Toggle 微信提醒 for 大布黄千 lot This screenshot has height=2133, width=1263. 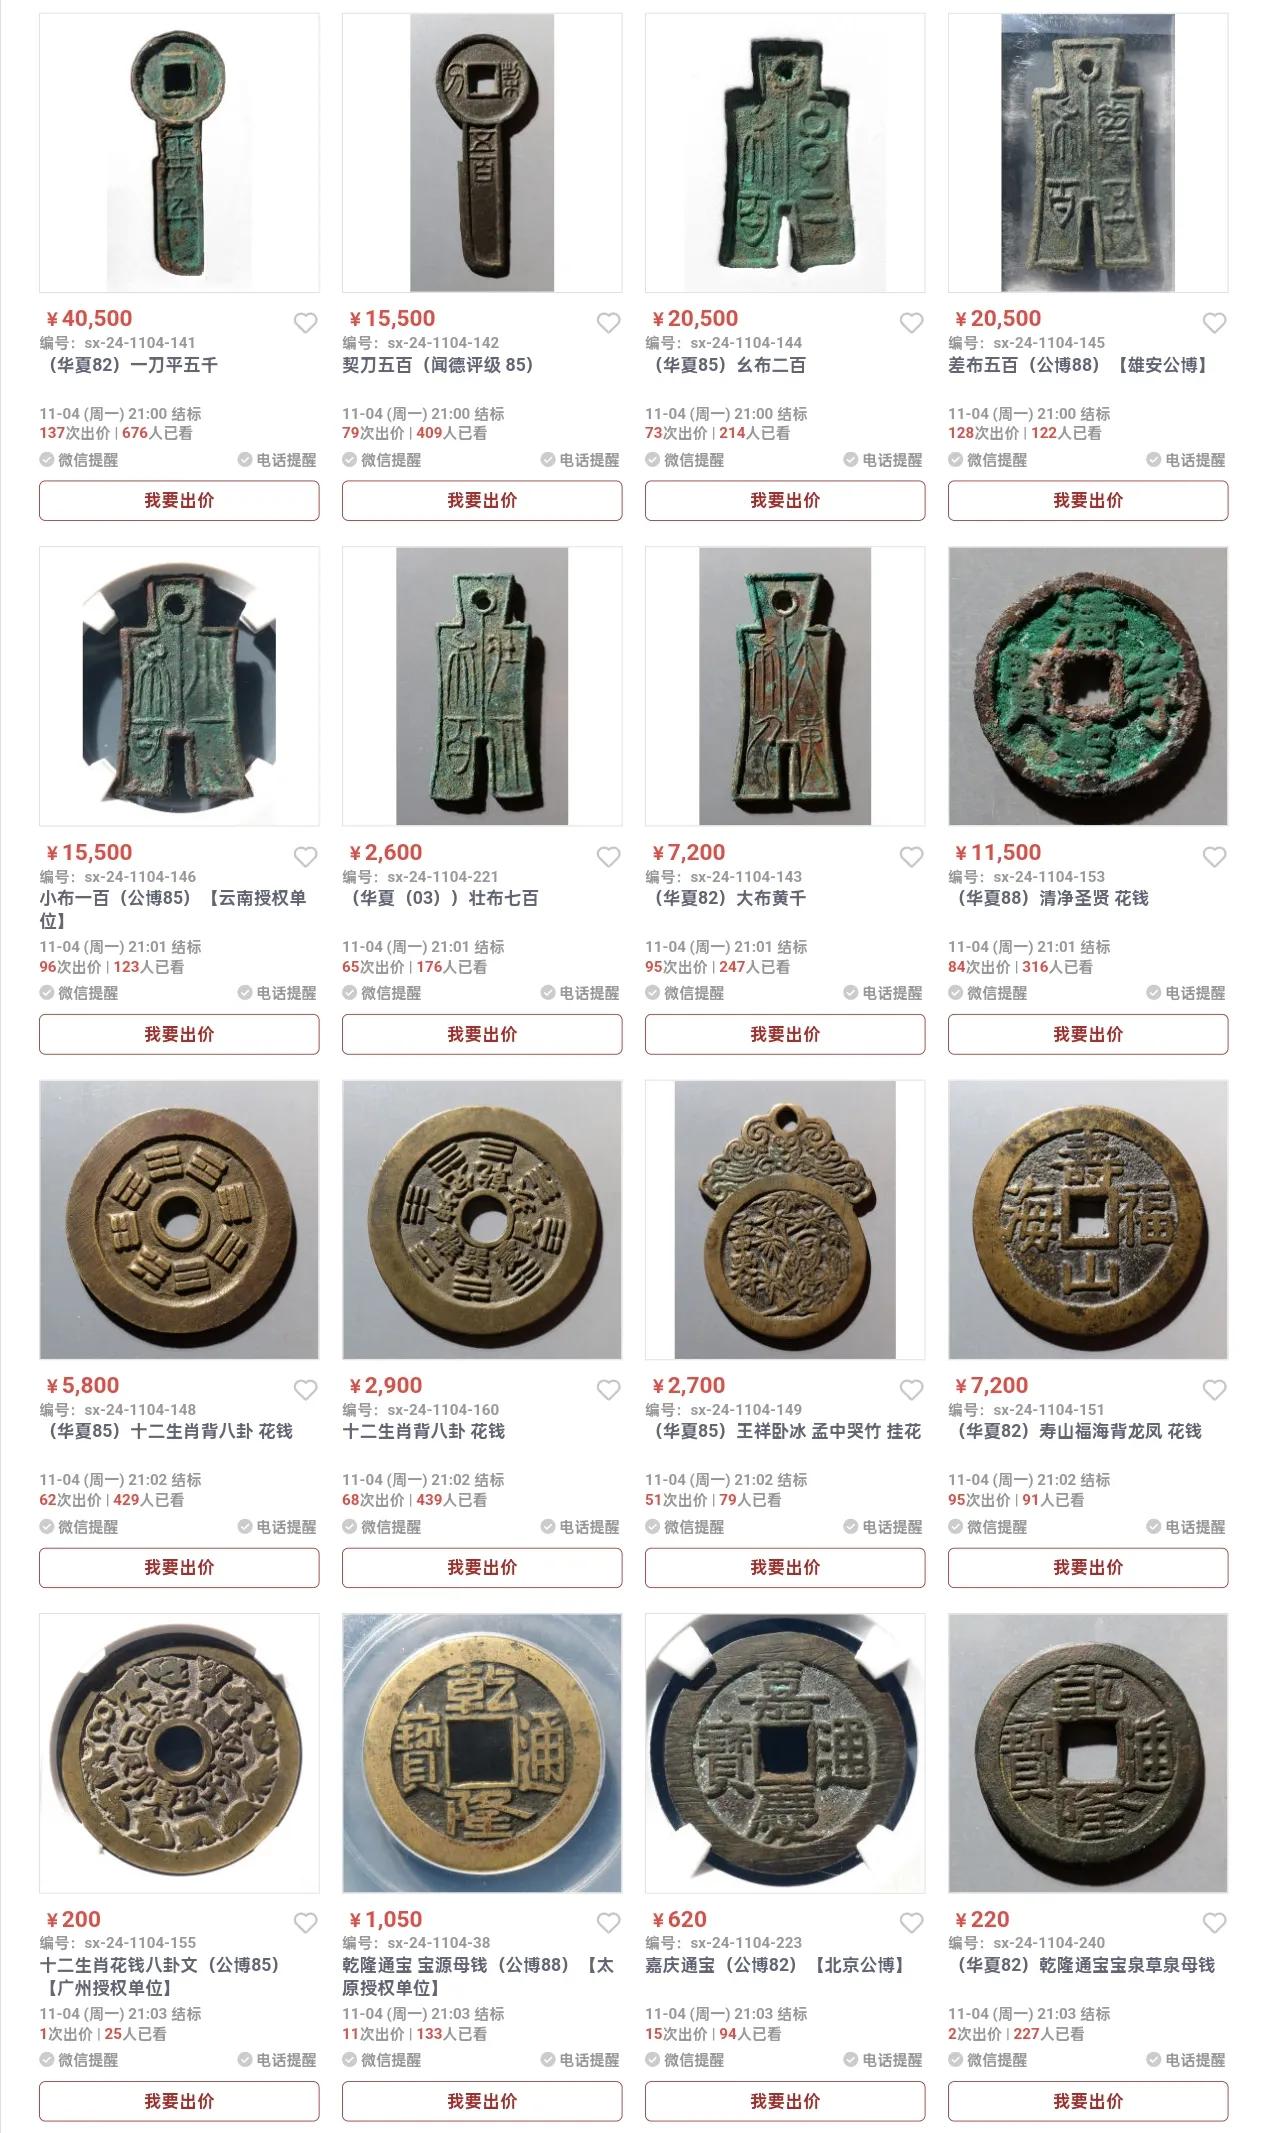[x=685, y=993]
